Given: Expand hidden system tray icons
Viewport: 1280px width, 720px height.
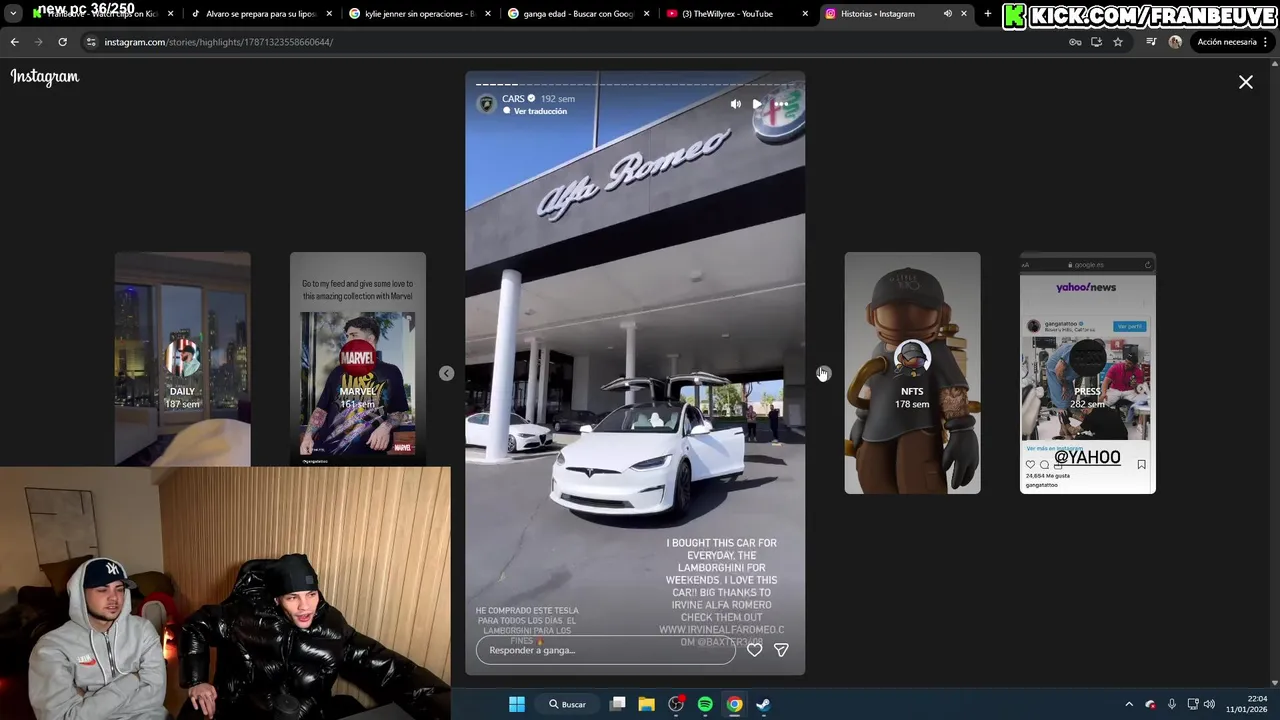Looking at the screenshot, I should click(x=1129, y=704).
